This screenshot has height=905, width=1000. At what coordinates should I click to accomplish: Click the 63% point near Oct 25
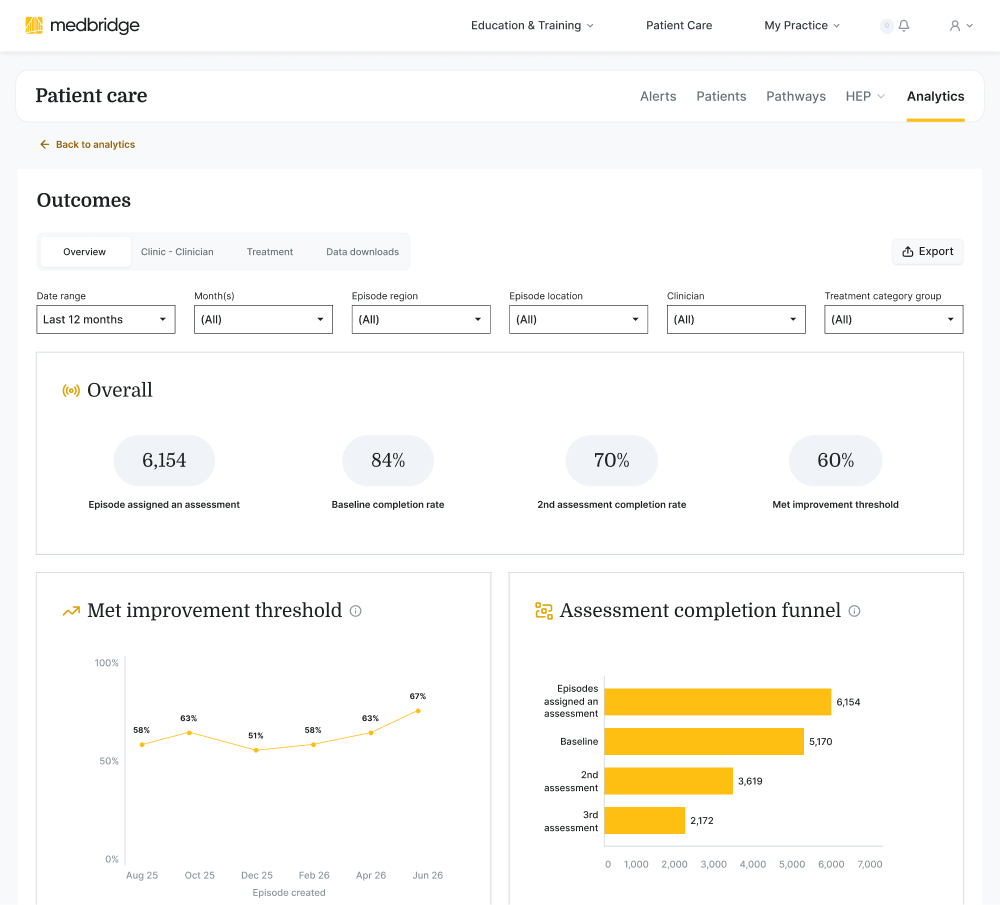coord(189,733)
